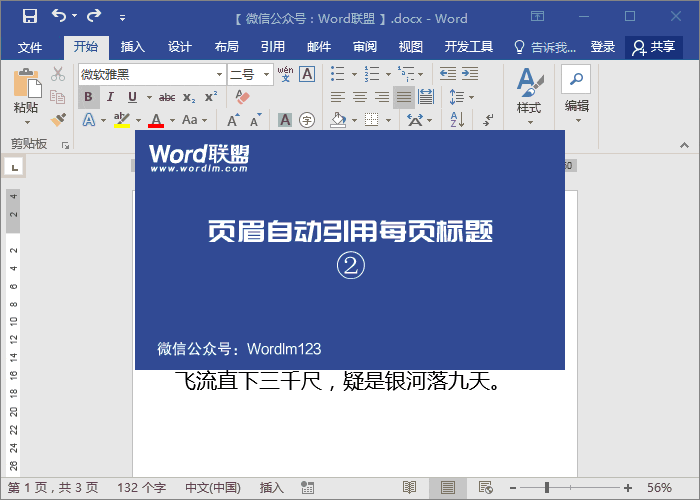Click the 登录 sign-in link

pyautogui.click(x=603, y=46)
